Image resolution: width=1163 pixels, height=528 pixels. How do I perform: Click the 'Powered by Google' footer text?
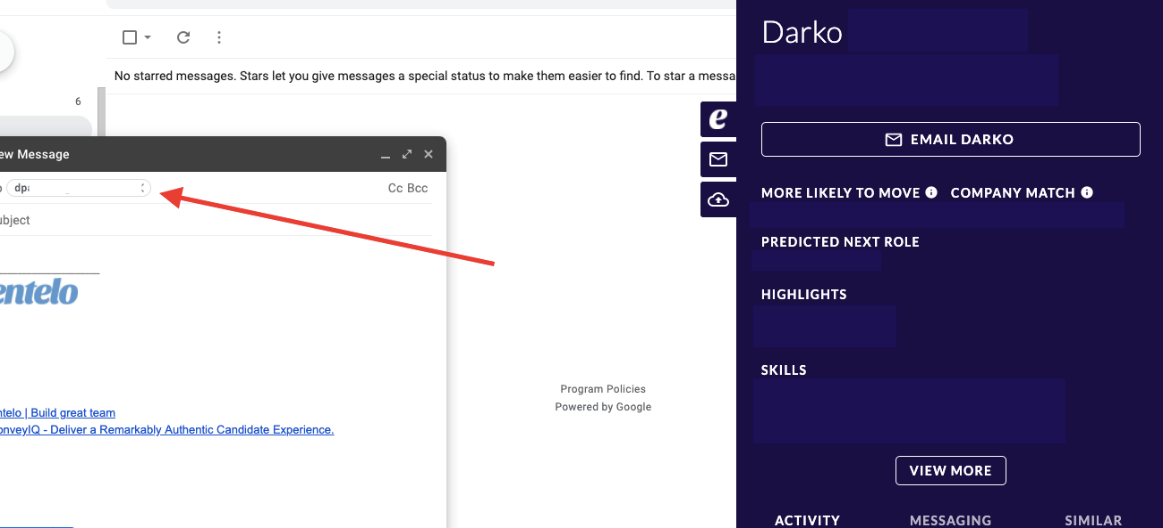point(603,406)
